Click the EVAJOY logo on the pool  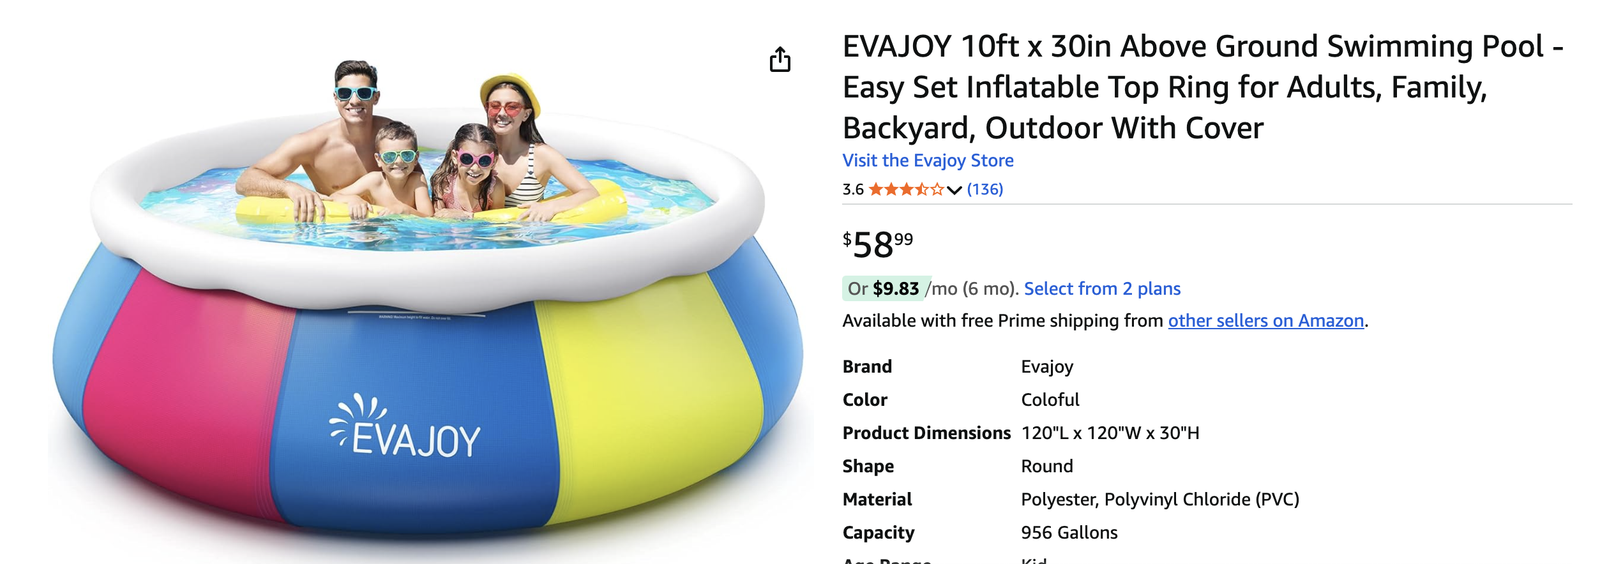click(406, 428)
